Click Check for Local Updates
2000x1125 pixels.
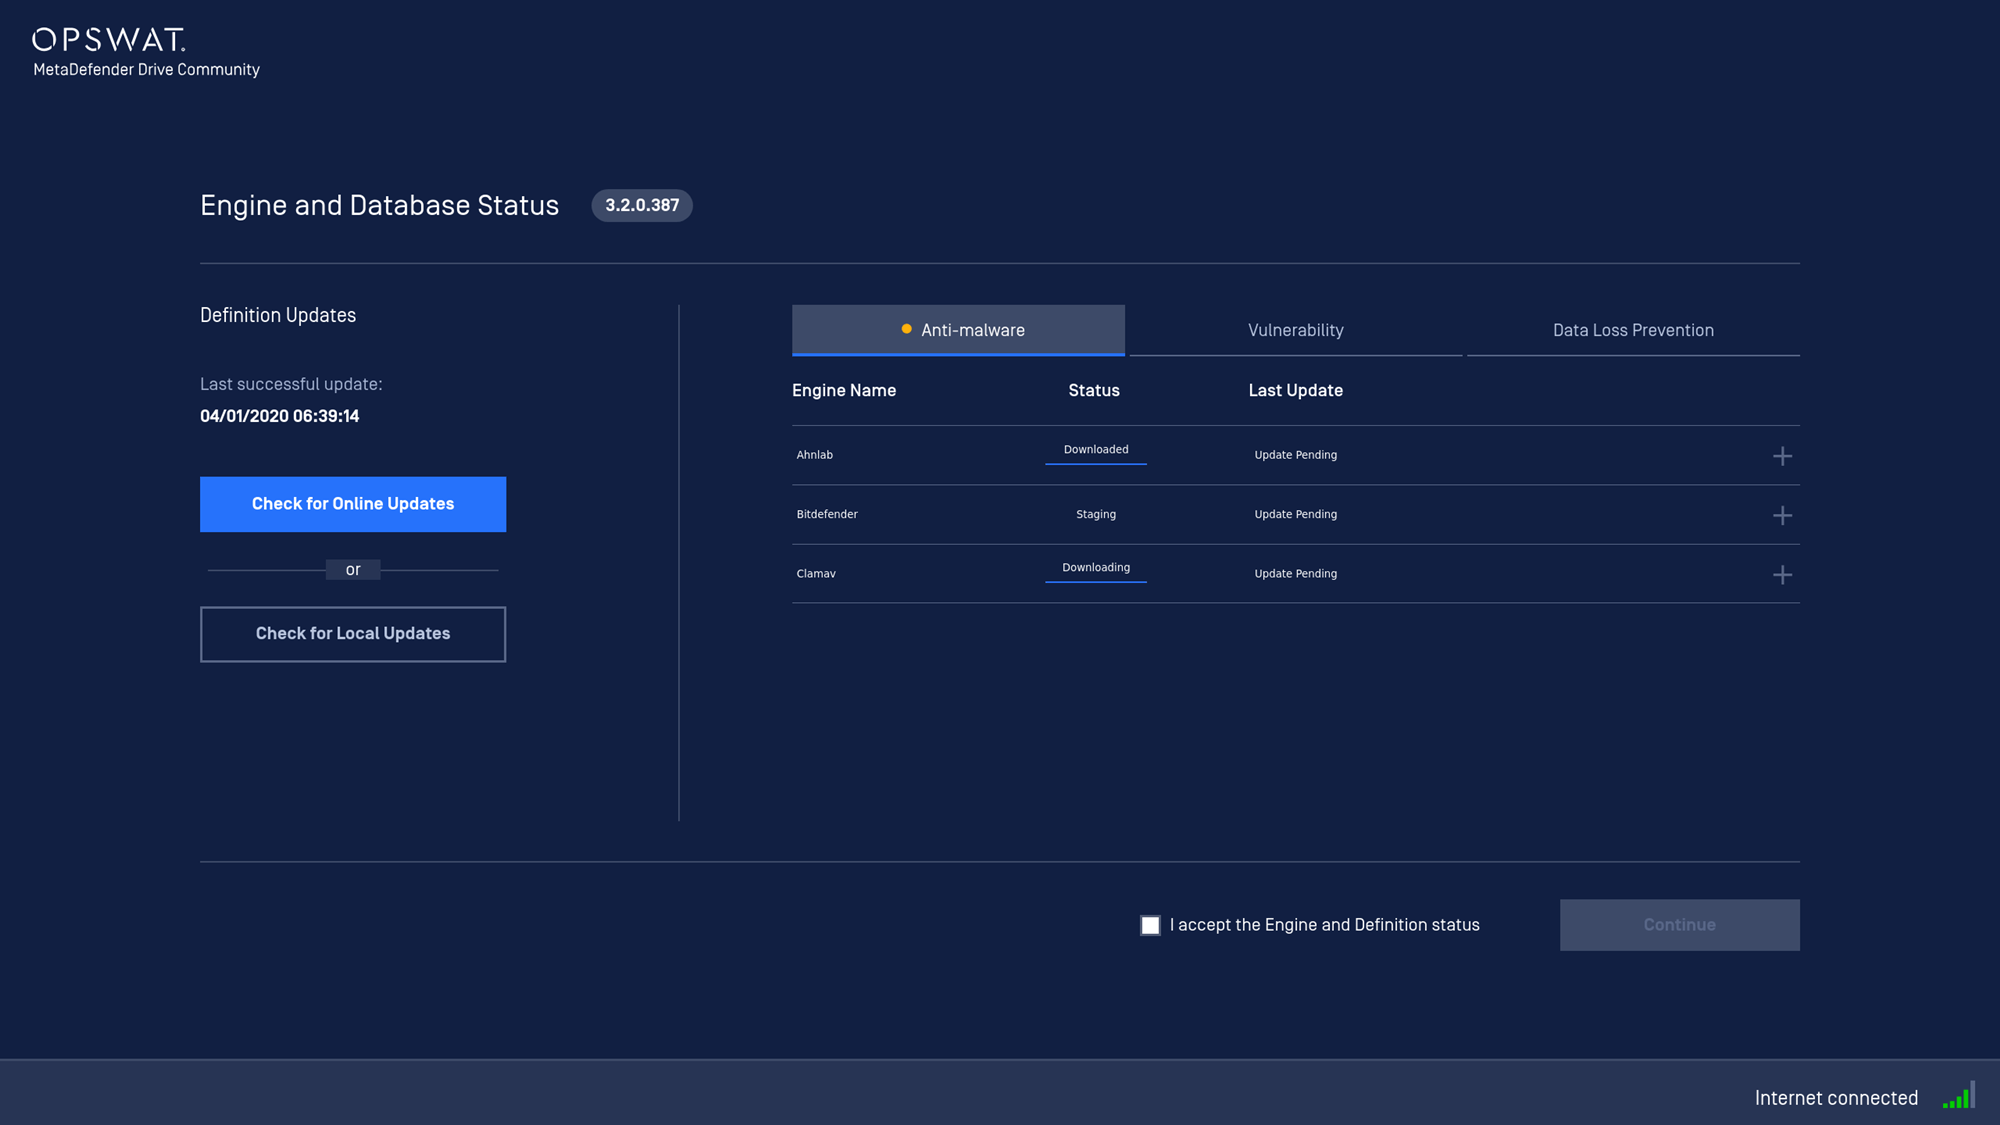[x=352, y=633]
